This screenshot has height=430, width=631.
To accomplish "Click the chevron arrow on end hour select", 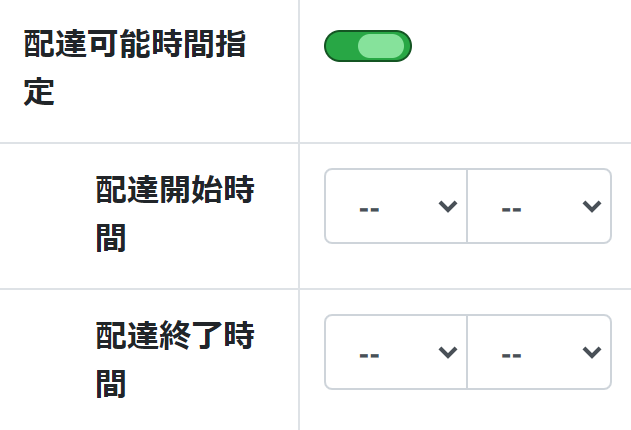I will tap(448, 352).
